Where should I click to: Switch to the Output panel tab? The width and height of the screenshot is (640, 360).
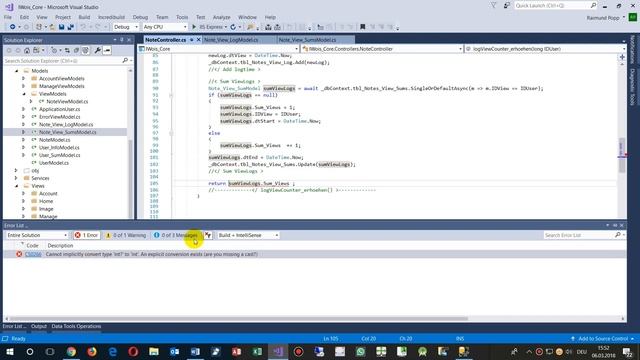[x=39, y=327]
